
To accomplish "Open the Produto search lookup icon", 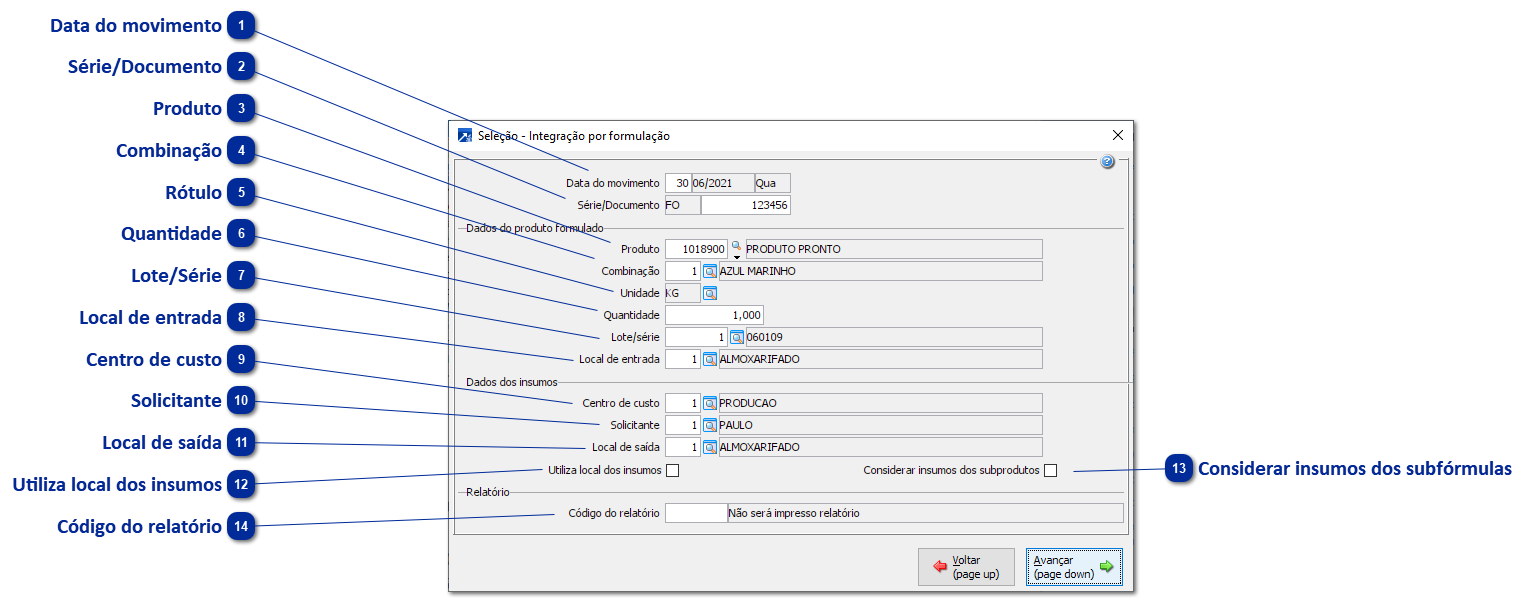I will pyautogui.click(x=736, y=246).
